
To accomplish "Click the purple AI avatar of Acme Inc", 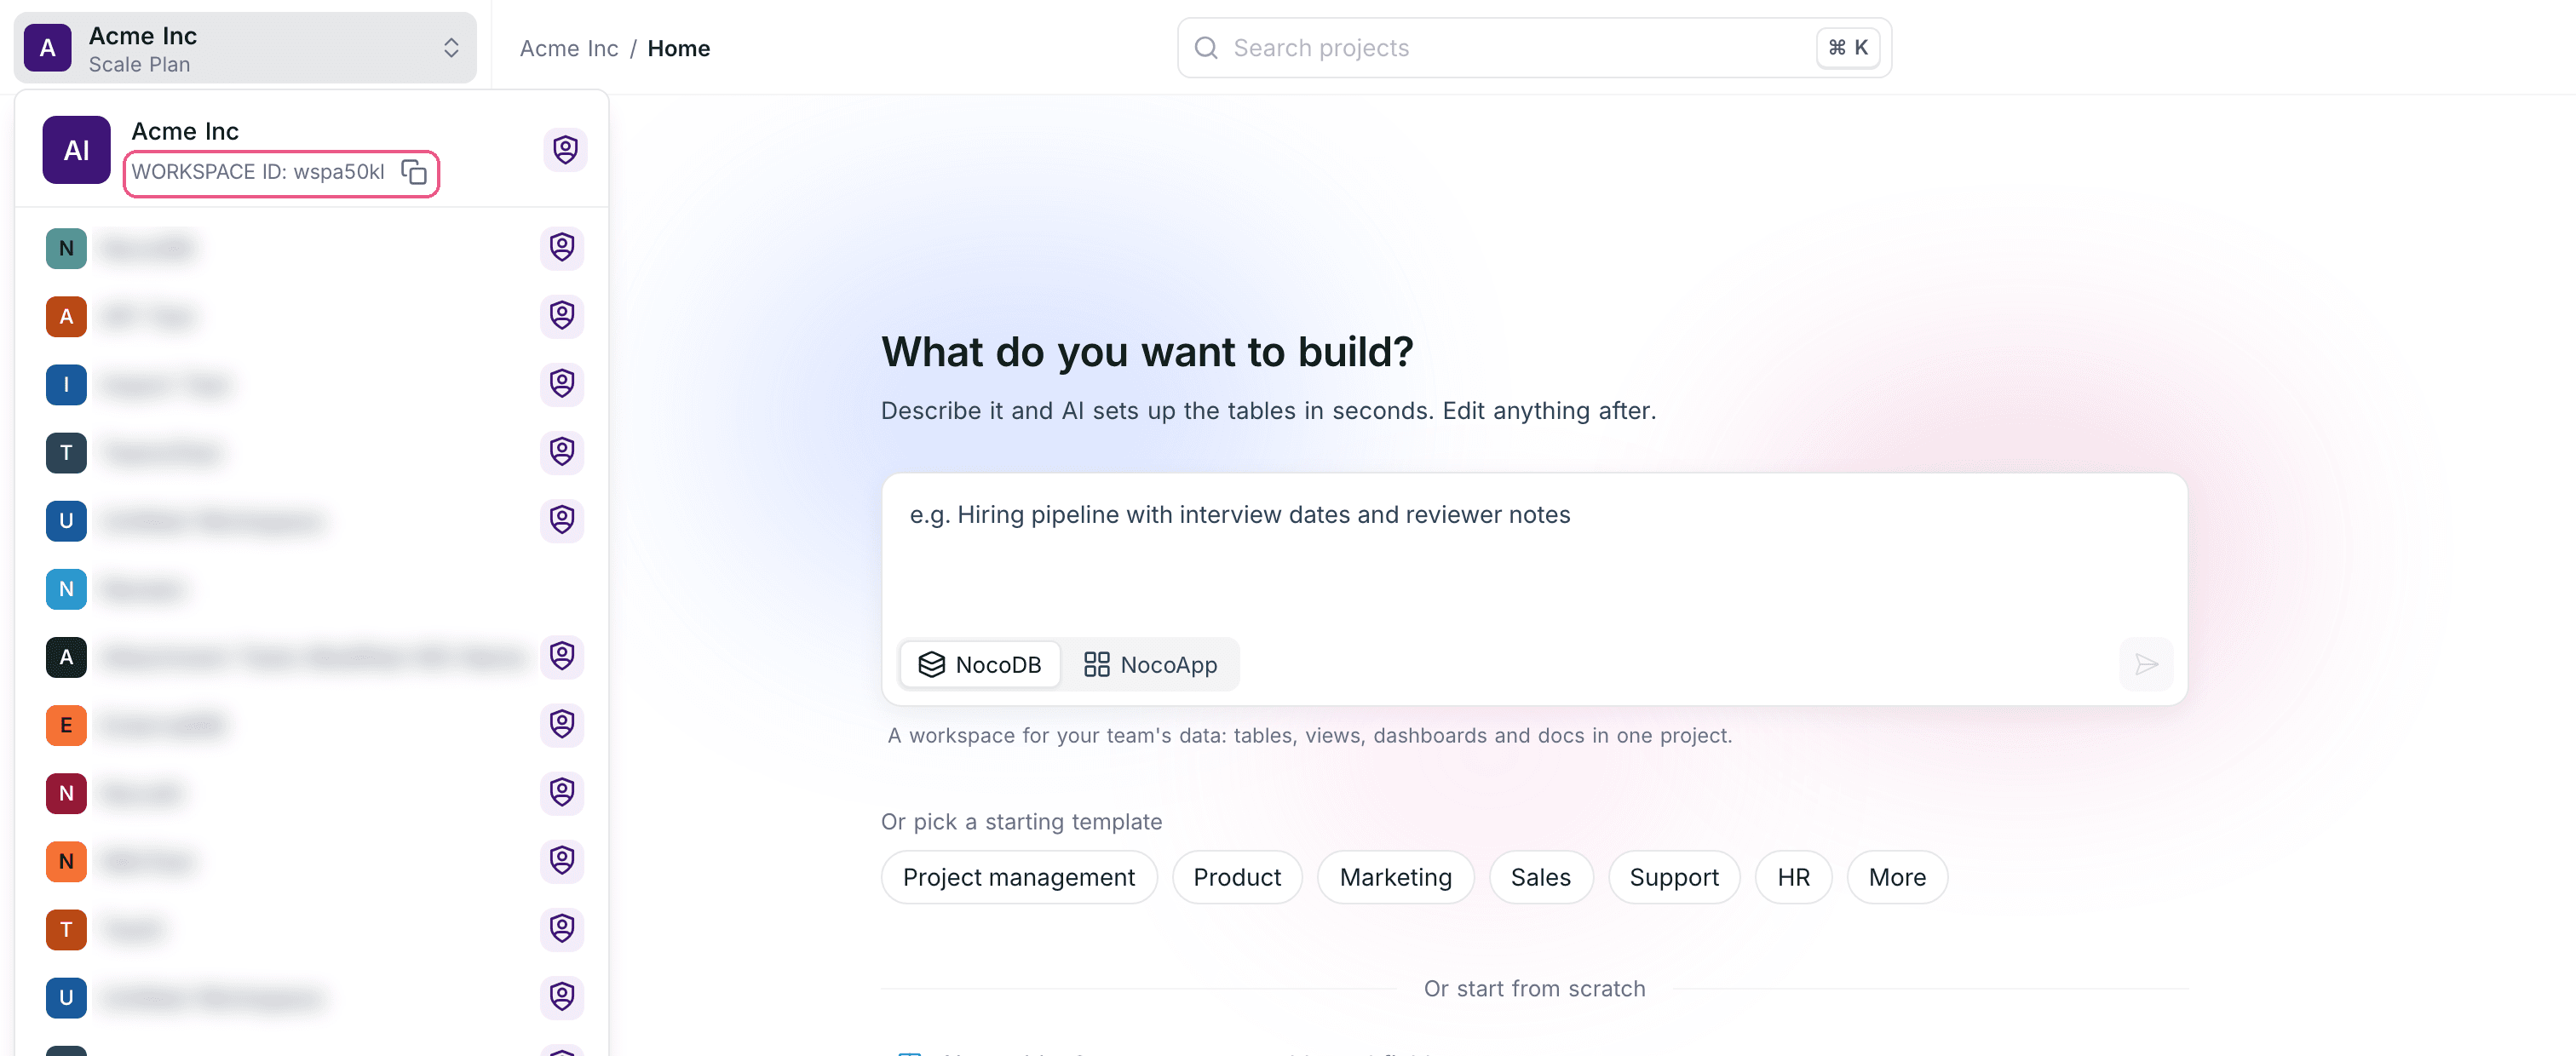I will click(x=77, y=150).
